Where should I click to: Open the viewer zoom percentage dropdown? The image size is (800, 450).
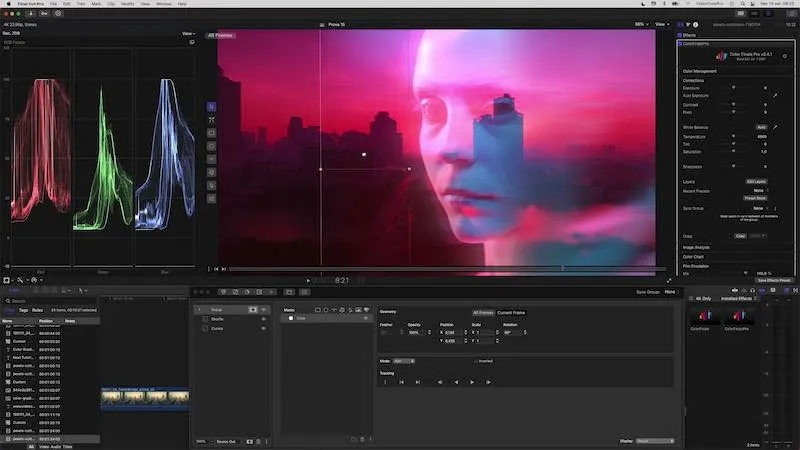point(640,24)
